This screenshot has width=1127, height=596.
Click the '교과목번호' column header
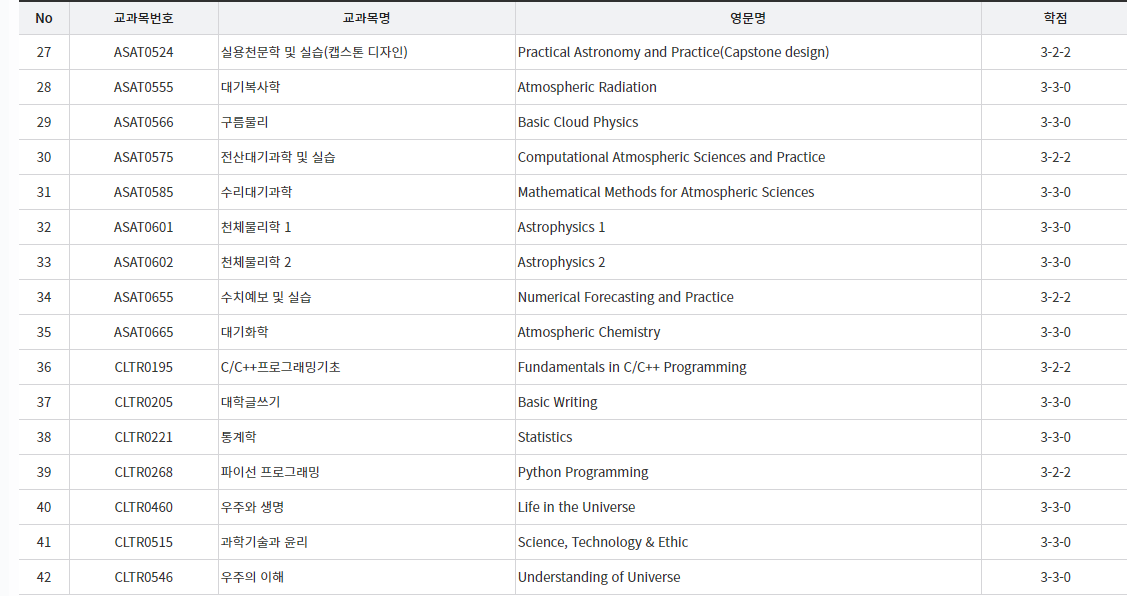[x=144, y=18]
